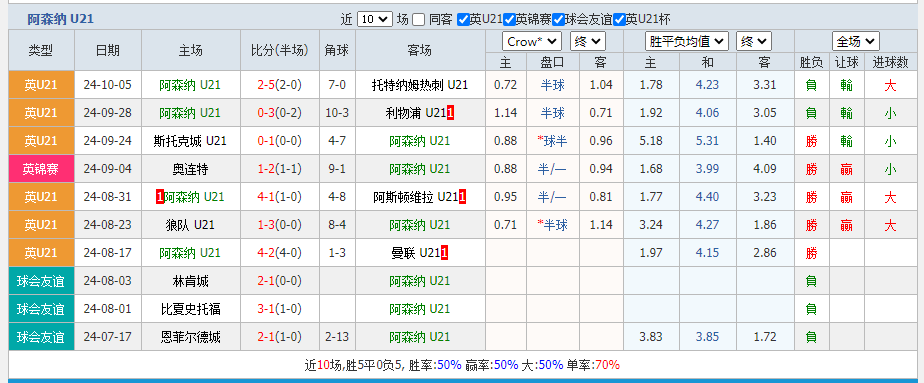Click away odds value 4.09
The height and width of the screenshot is (383, 924).
pos(765,169)
